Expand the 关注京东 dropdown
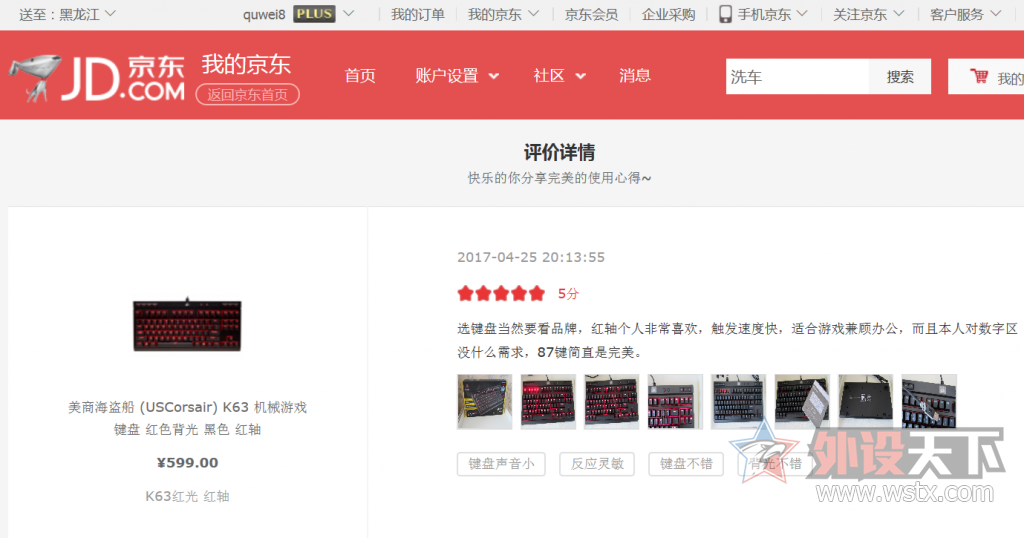The height and width of the screenshot is (538, 1024). 869,14
